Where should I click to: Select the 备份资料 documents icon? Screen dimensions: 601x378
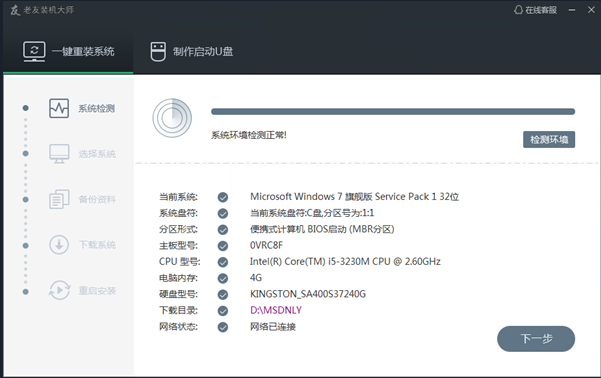coord(59,199)
